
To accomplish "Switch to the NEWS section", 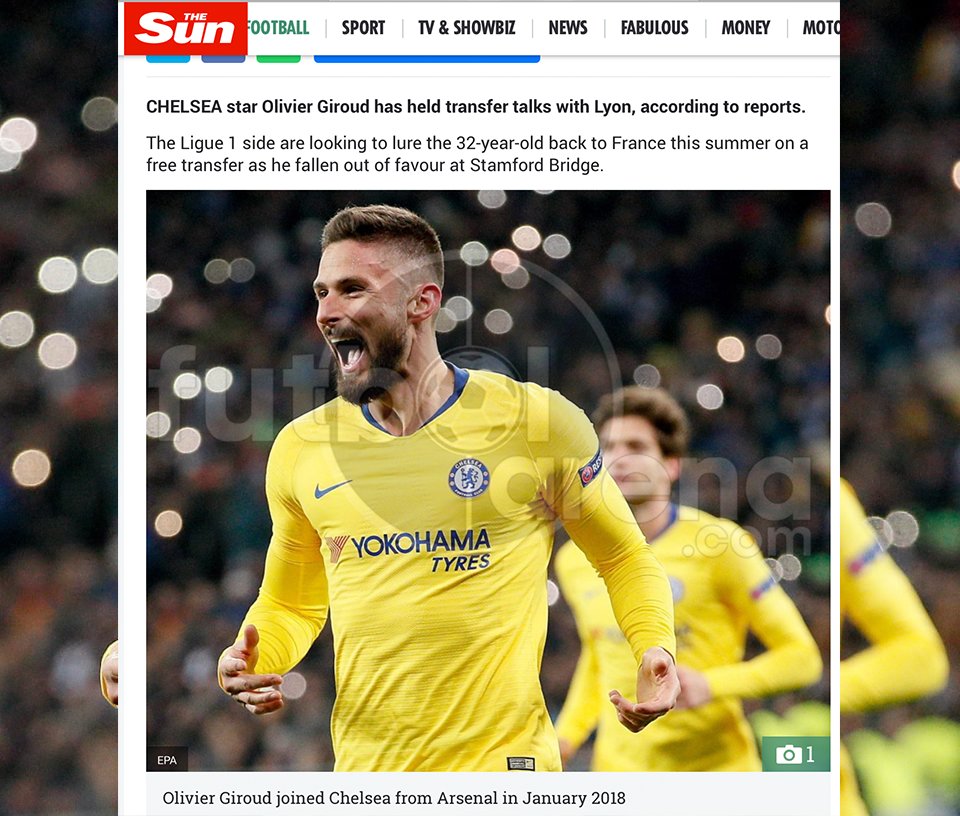I will click(568, 28).
